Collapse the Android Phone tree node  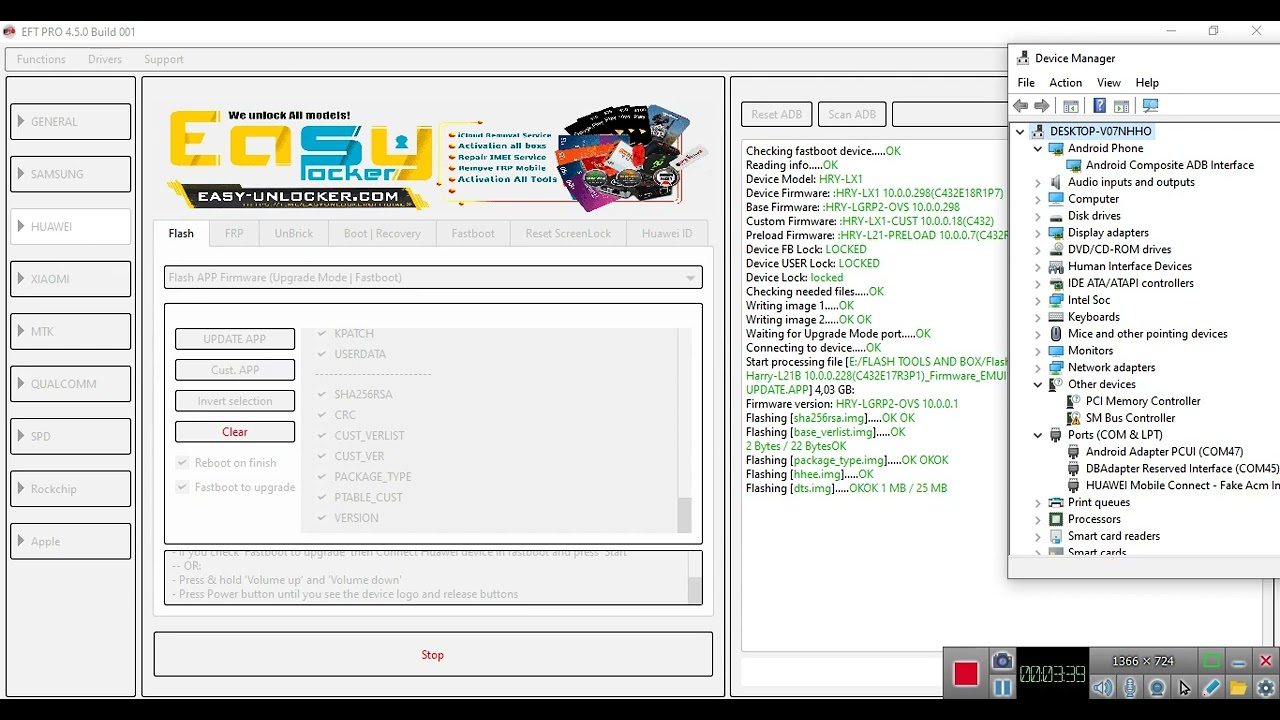coord(1038,148)
